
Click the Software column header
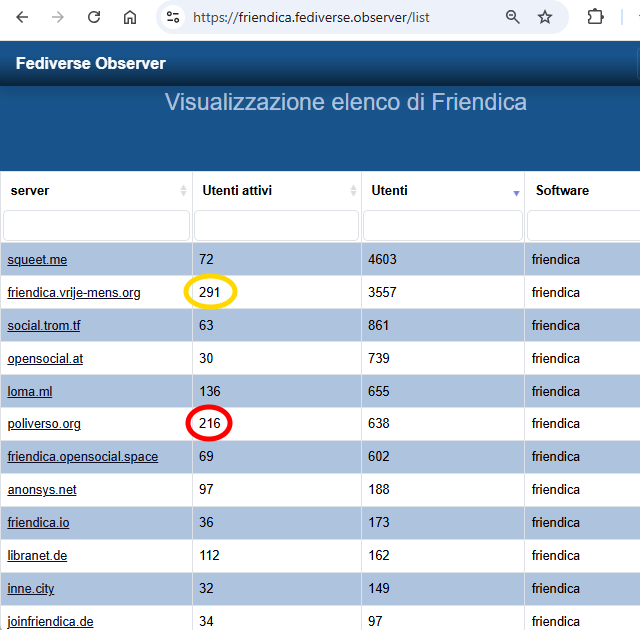coord(562,190)
